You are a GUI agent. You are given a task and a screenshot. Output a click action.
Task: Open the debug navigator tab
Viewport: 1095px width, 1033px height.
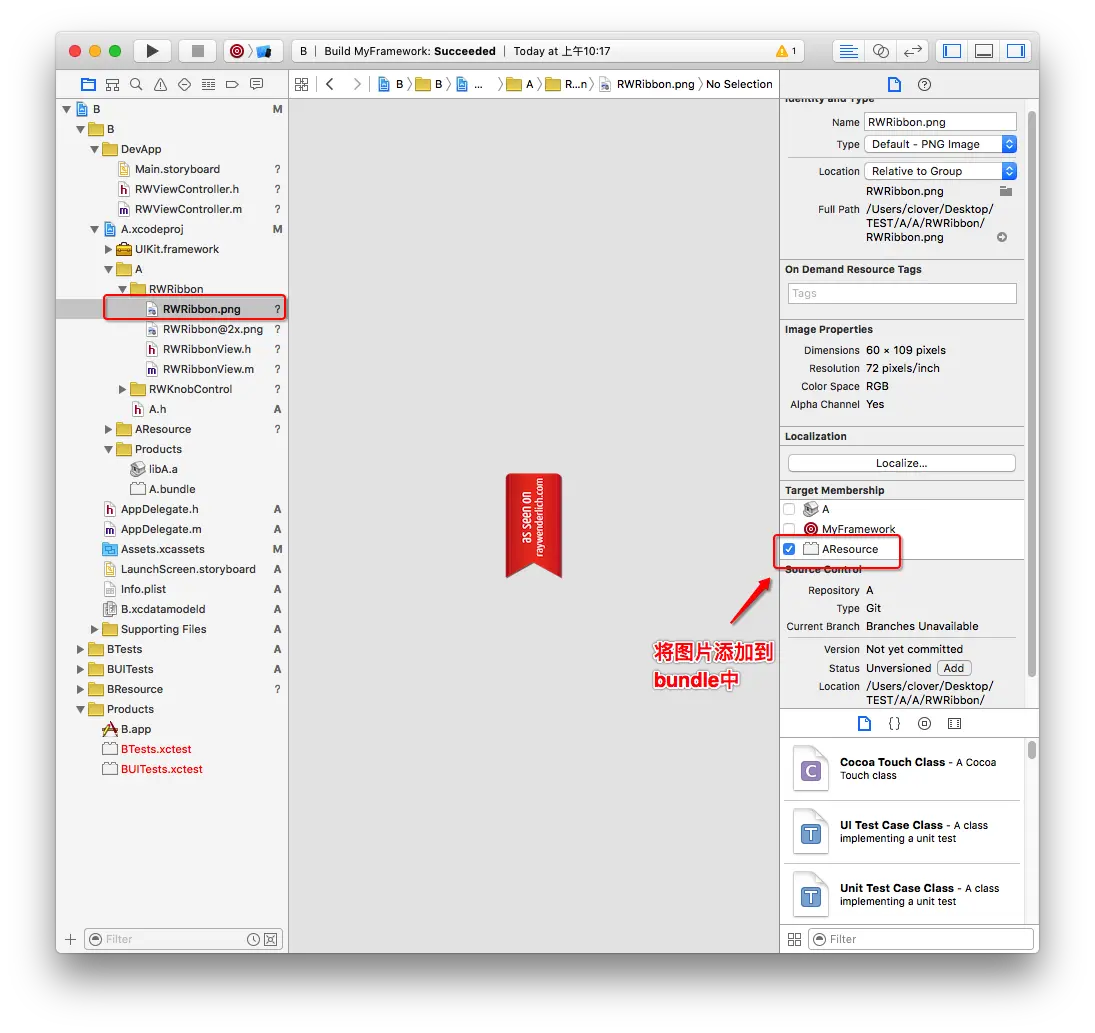(x=208, y=85)
